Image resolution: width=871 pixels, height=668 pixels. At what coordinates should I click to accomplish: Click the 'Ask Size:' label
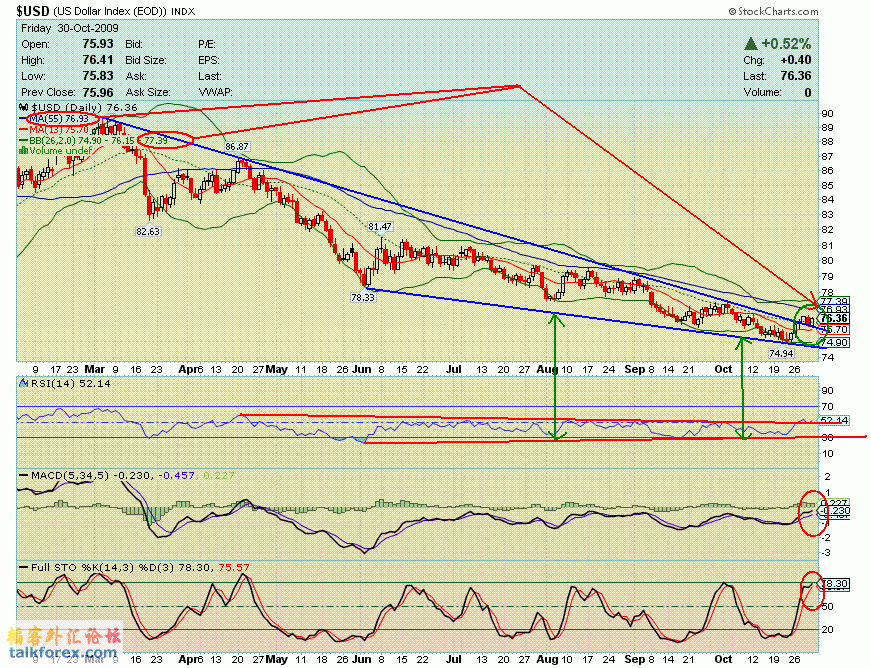pos(148,92)
